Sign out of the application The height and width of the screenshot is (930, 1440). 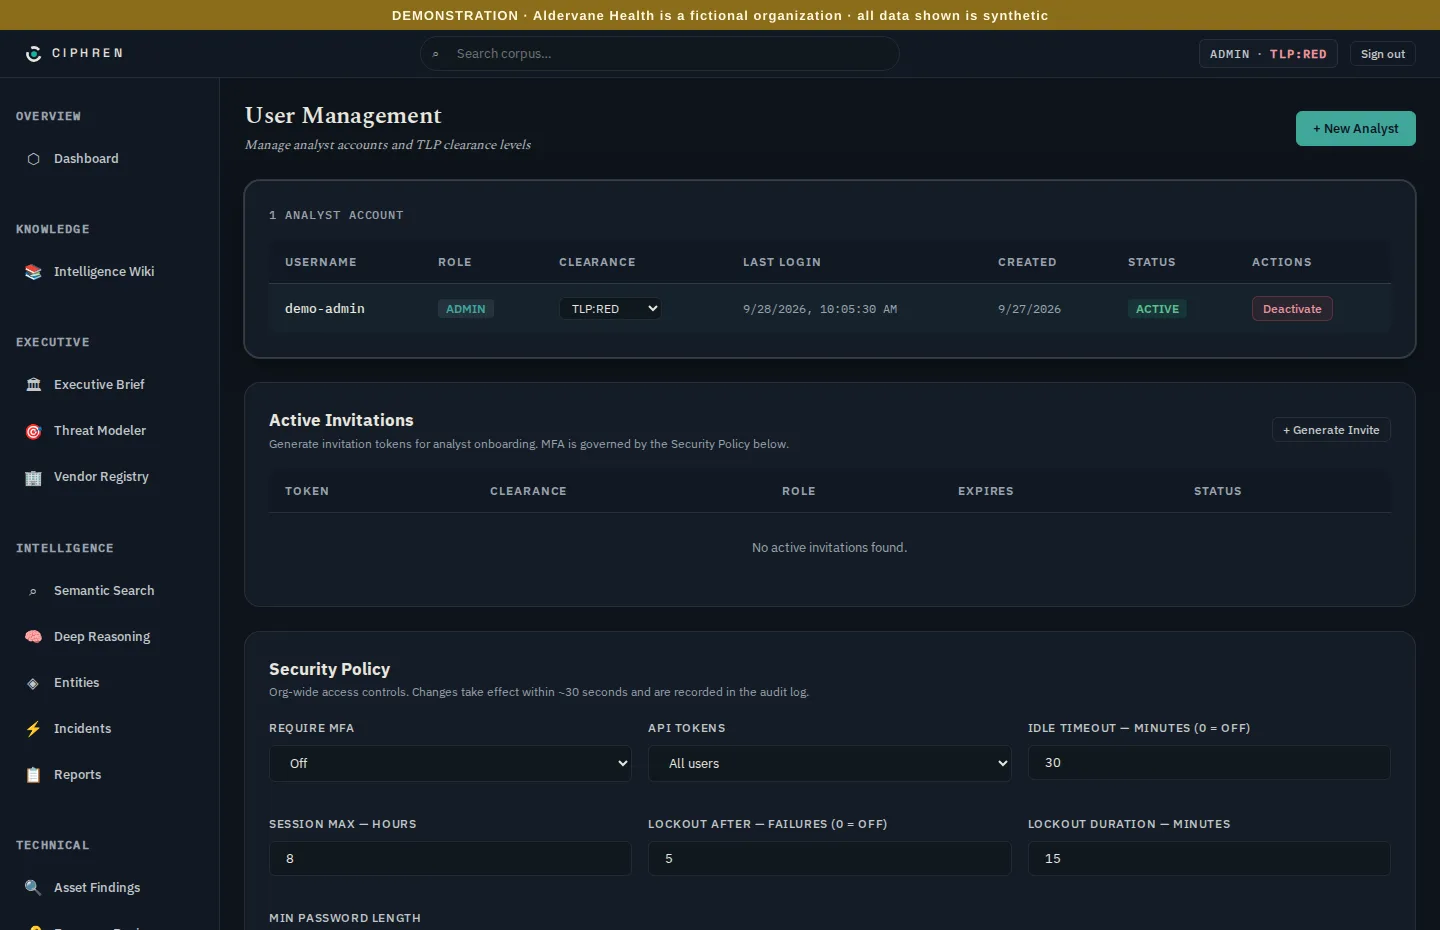point(1383,54)
